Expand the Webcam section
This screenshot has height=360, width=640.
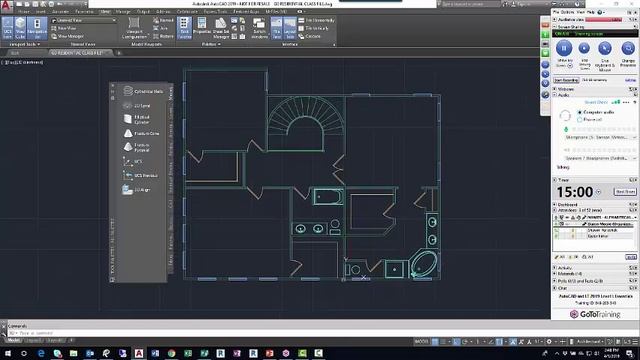click(555, 89)
